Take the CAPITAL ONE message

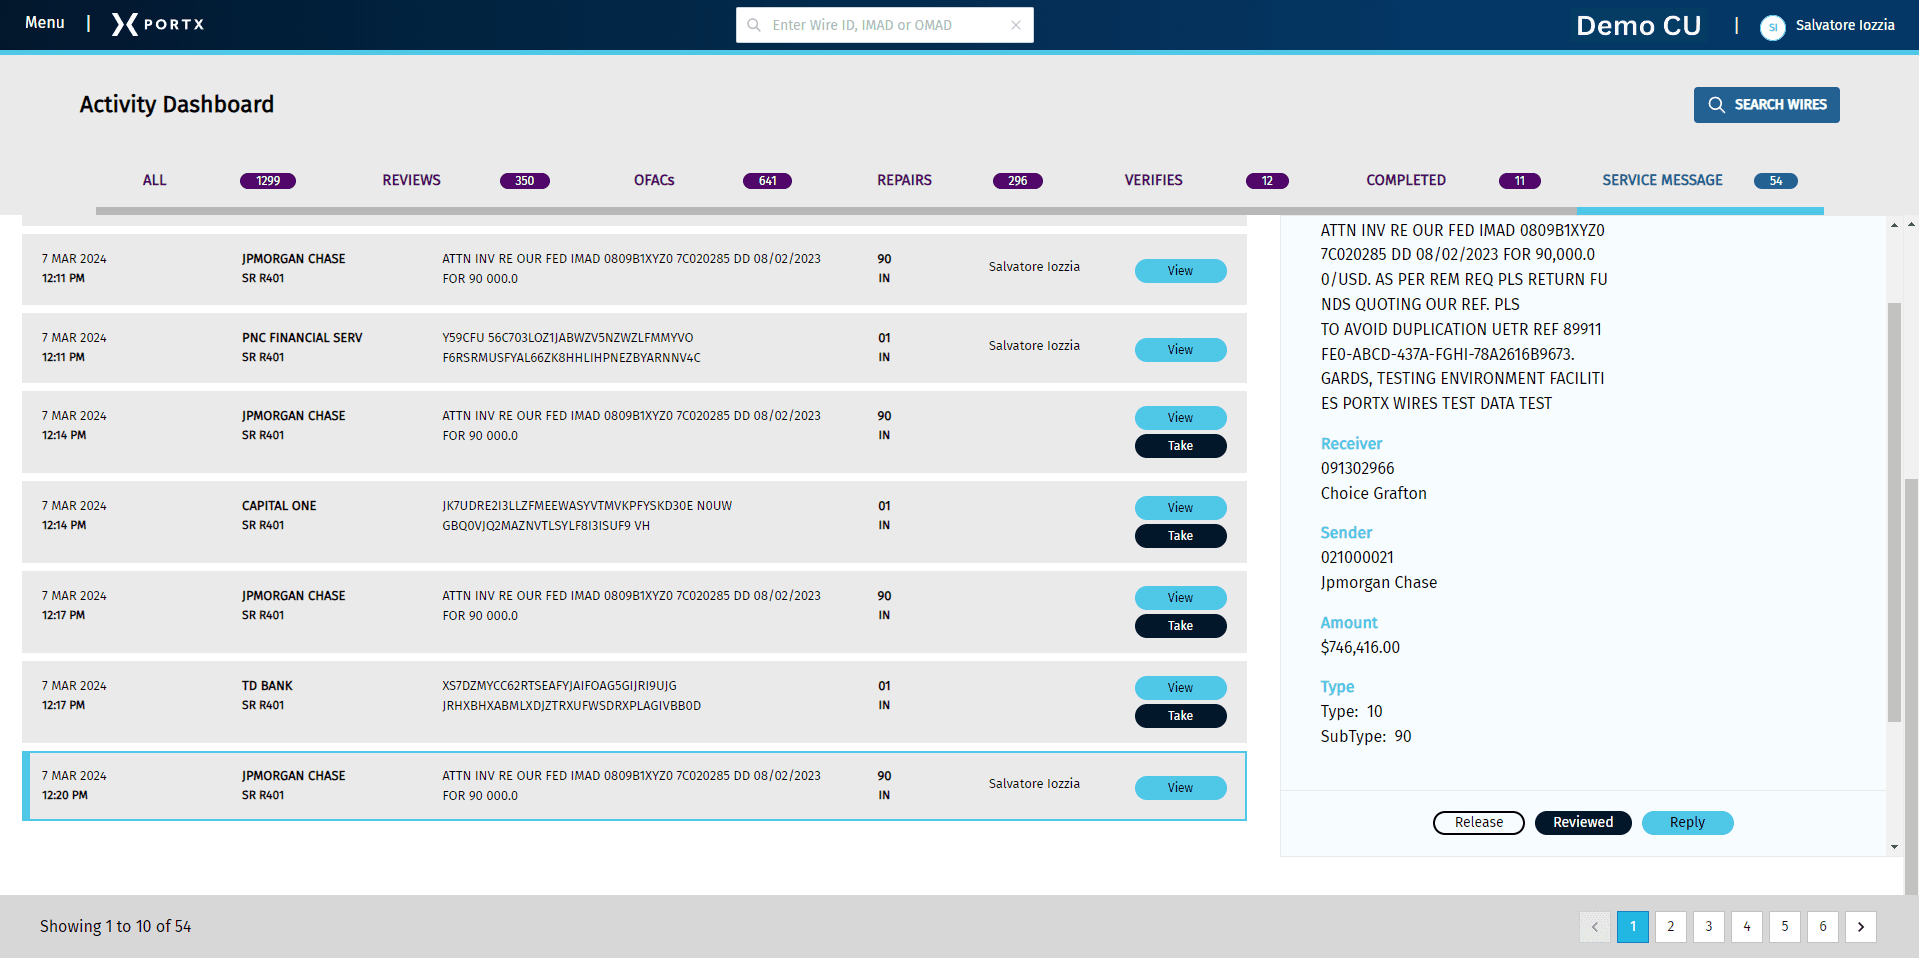tap(1180, 536)
